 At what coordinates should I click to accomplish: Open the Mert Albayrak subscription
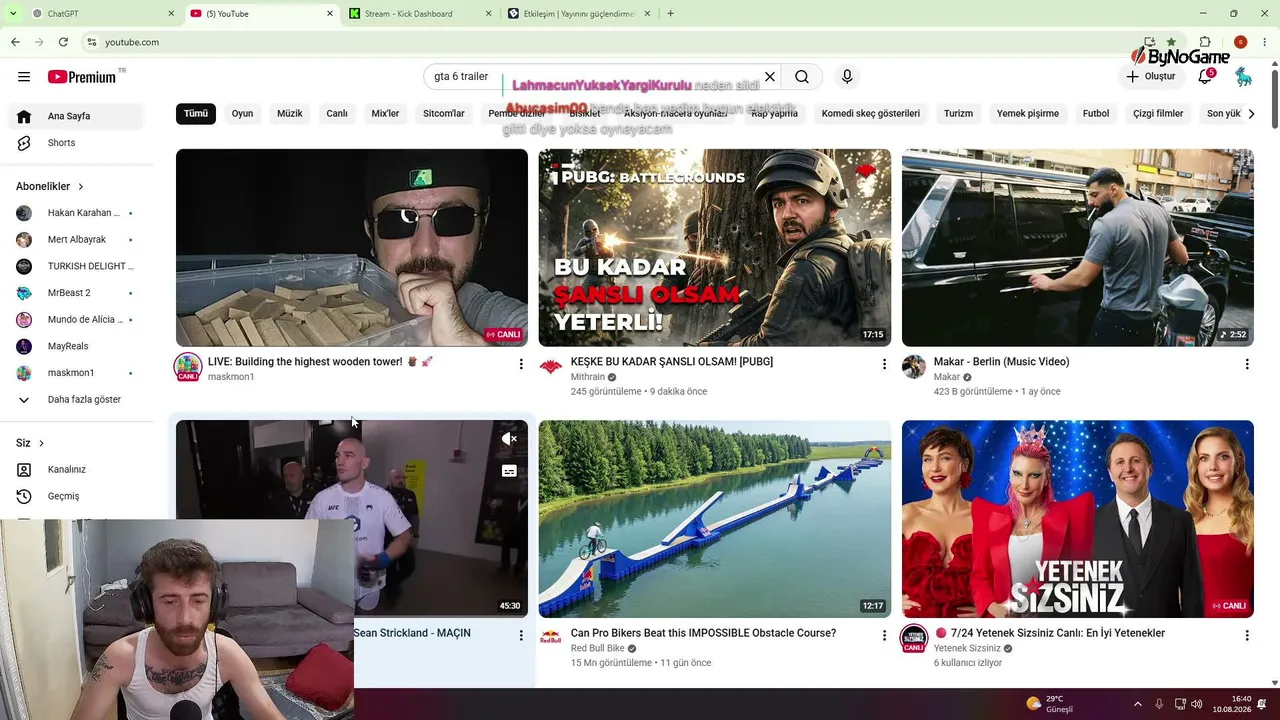(76, 240)
